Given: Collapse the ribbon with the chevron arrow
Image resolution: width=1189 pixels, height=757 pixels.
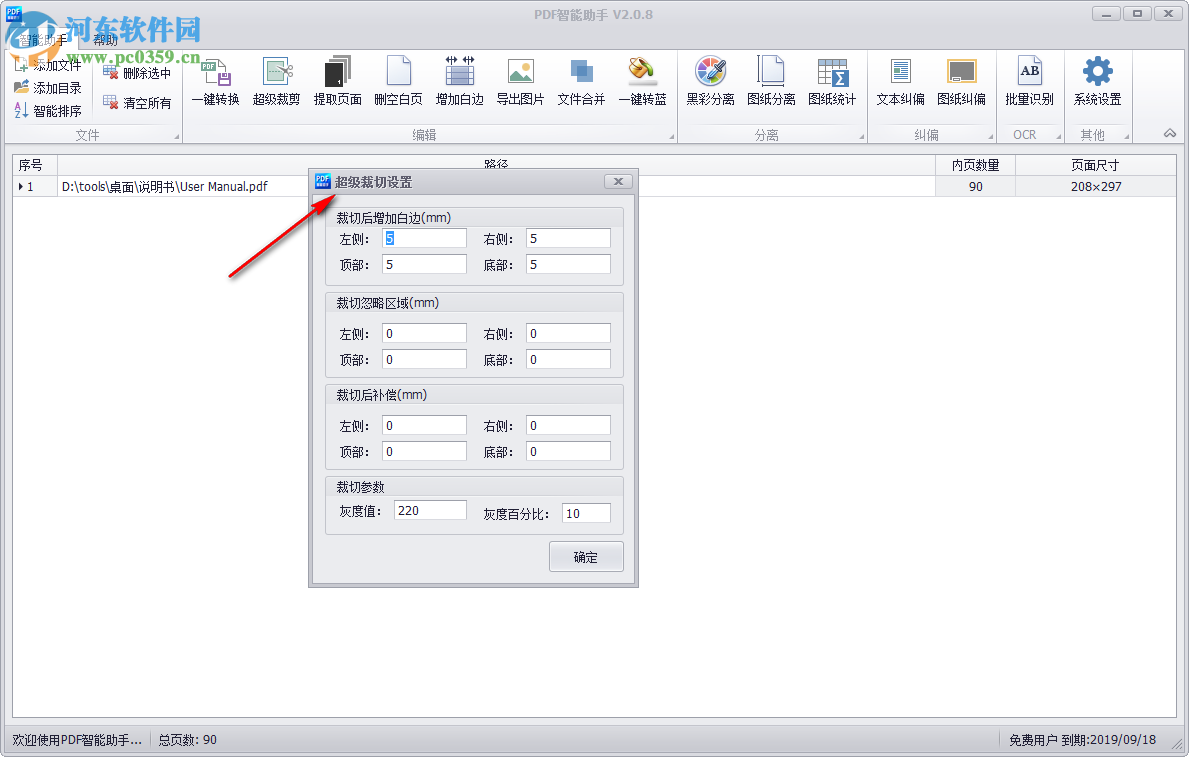Looking at the screenshot, I should tap(1169, 133).
